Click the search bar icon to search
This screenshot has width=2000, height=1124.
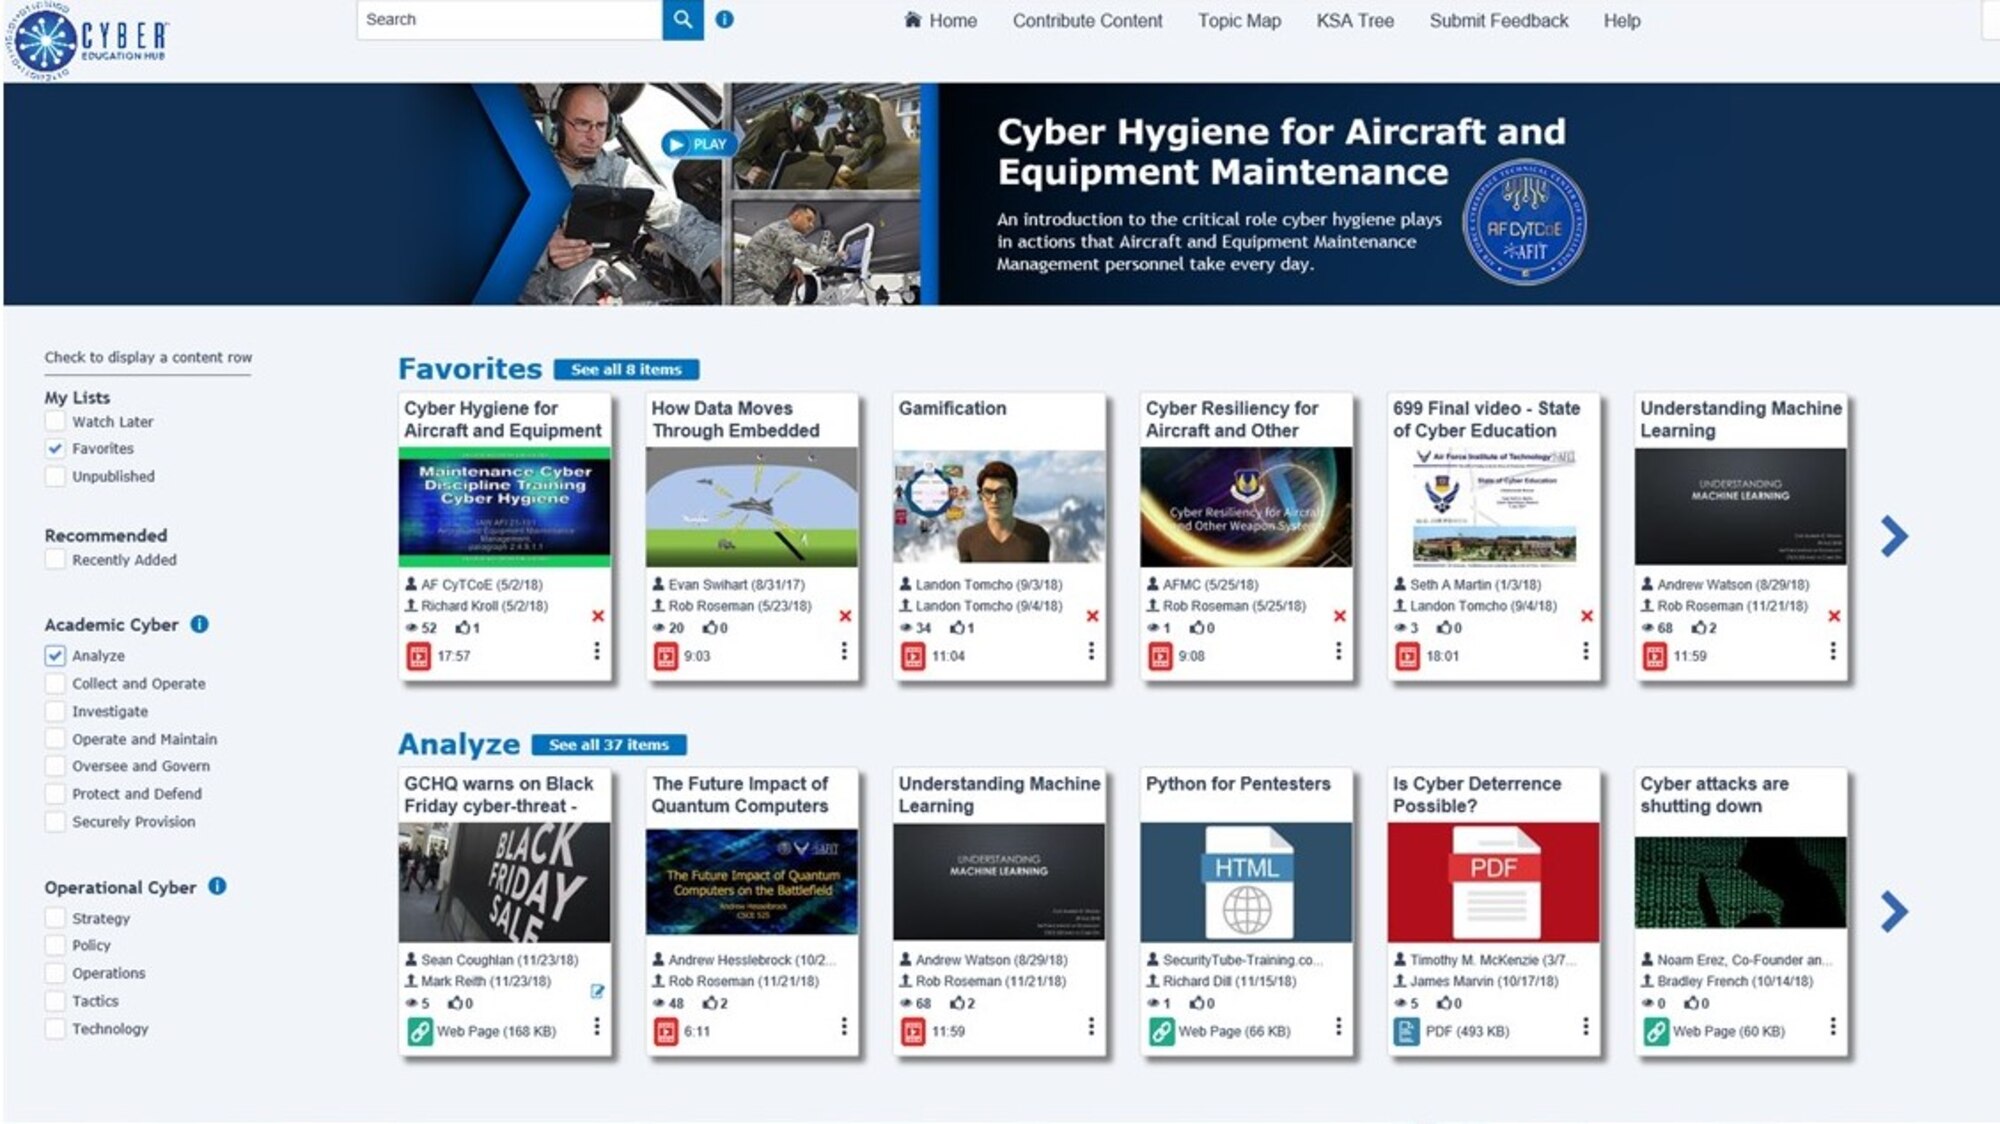685,19
